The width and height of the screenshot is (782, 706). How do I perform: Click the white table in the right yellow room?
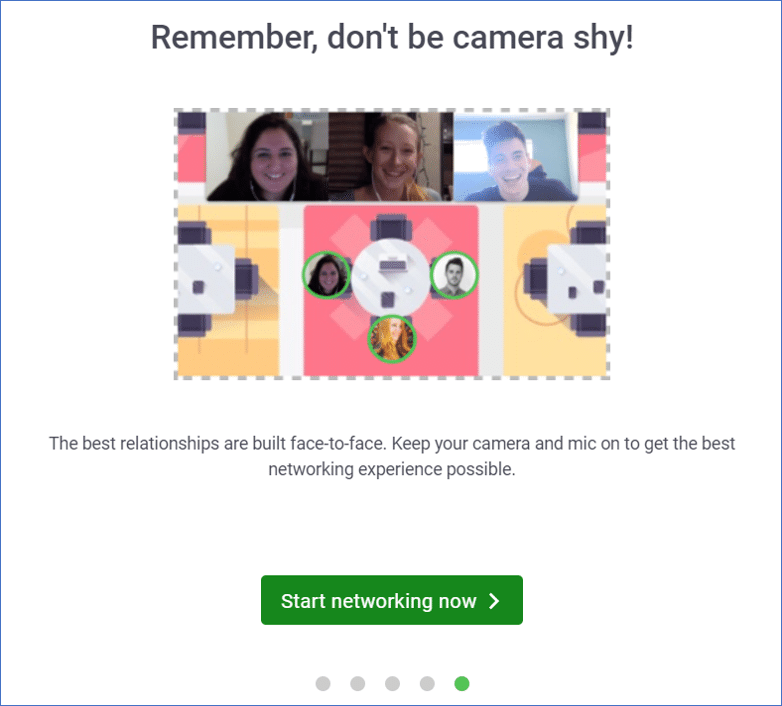click(577, 279)
